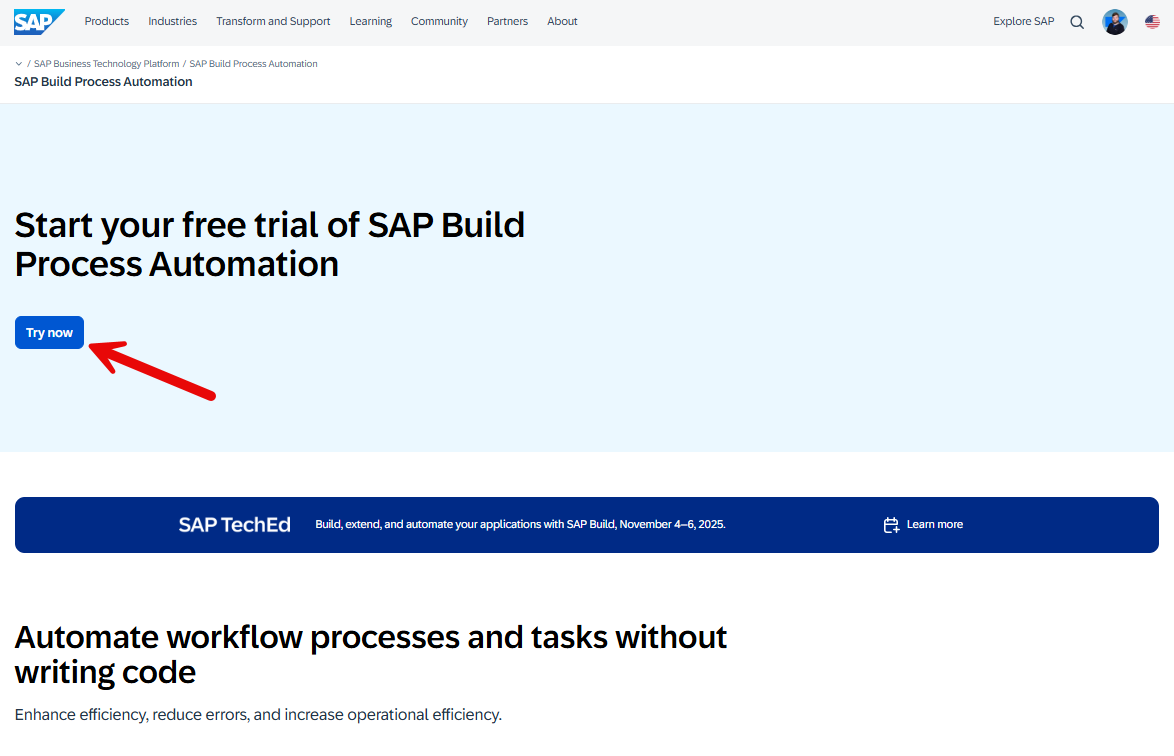Open the Products menu

pyautogui.click(x=106, y=21)
